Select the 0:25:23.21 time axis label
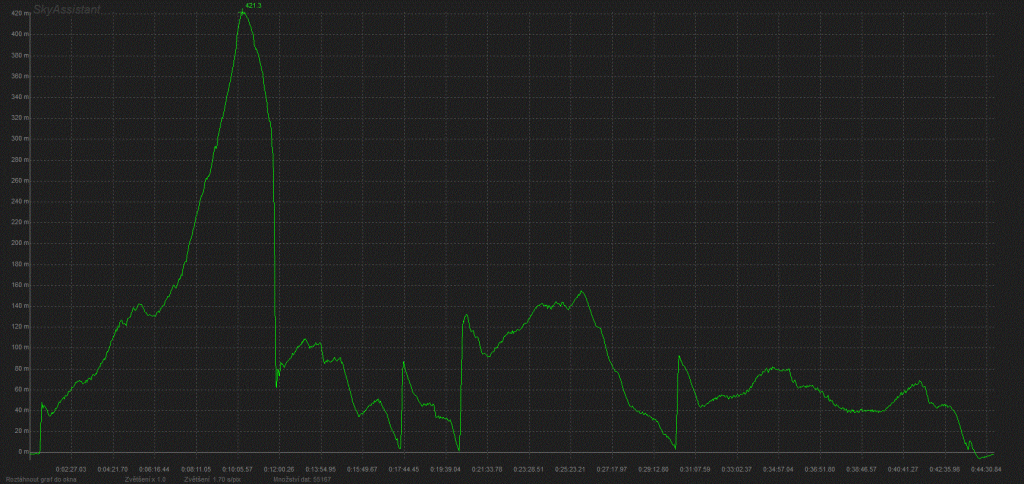This screenshot has width=1024, height=484. pyautogui.click(x=569, y=468)
